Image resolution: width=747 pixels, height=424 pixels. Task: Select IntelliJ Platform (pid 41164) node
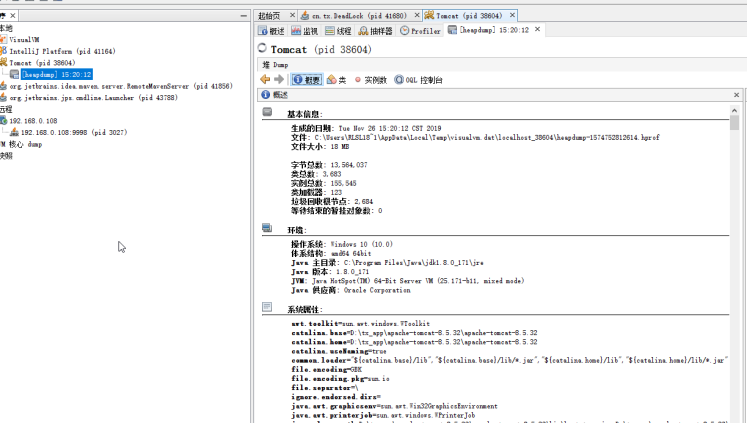click(62, 51)
